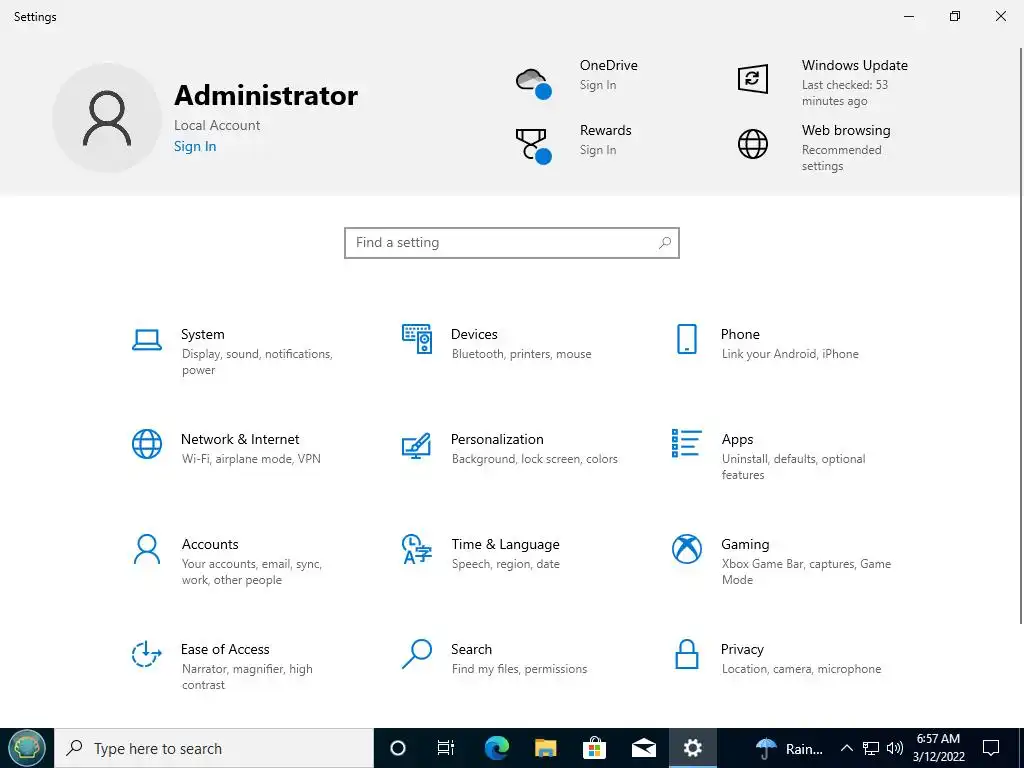Launch Microsoft Edge from taskbar

click(497, 748)
